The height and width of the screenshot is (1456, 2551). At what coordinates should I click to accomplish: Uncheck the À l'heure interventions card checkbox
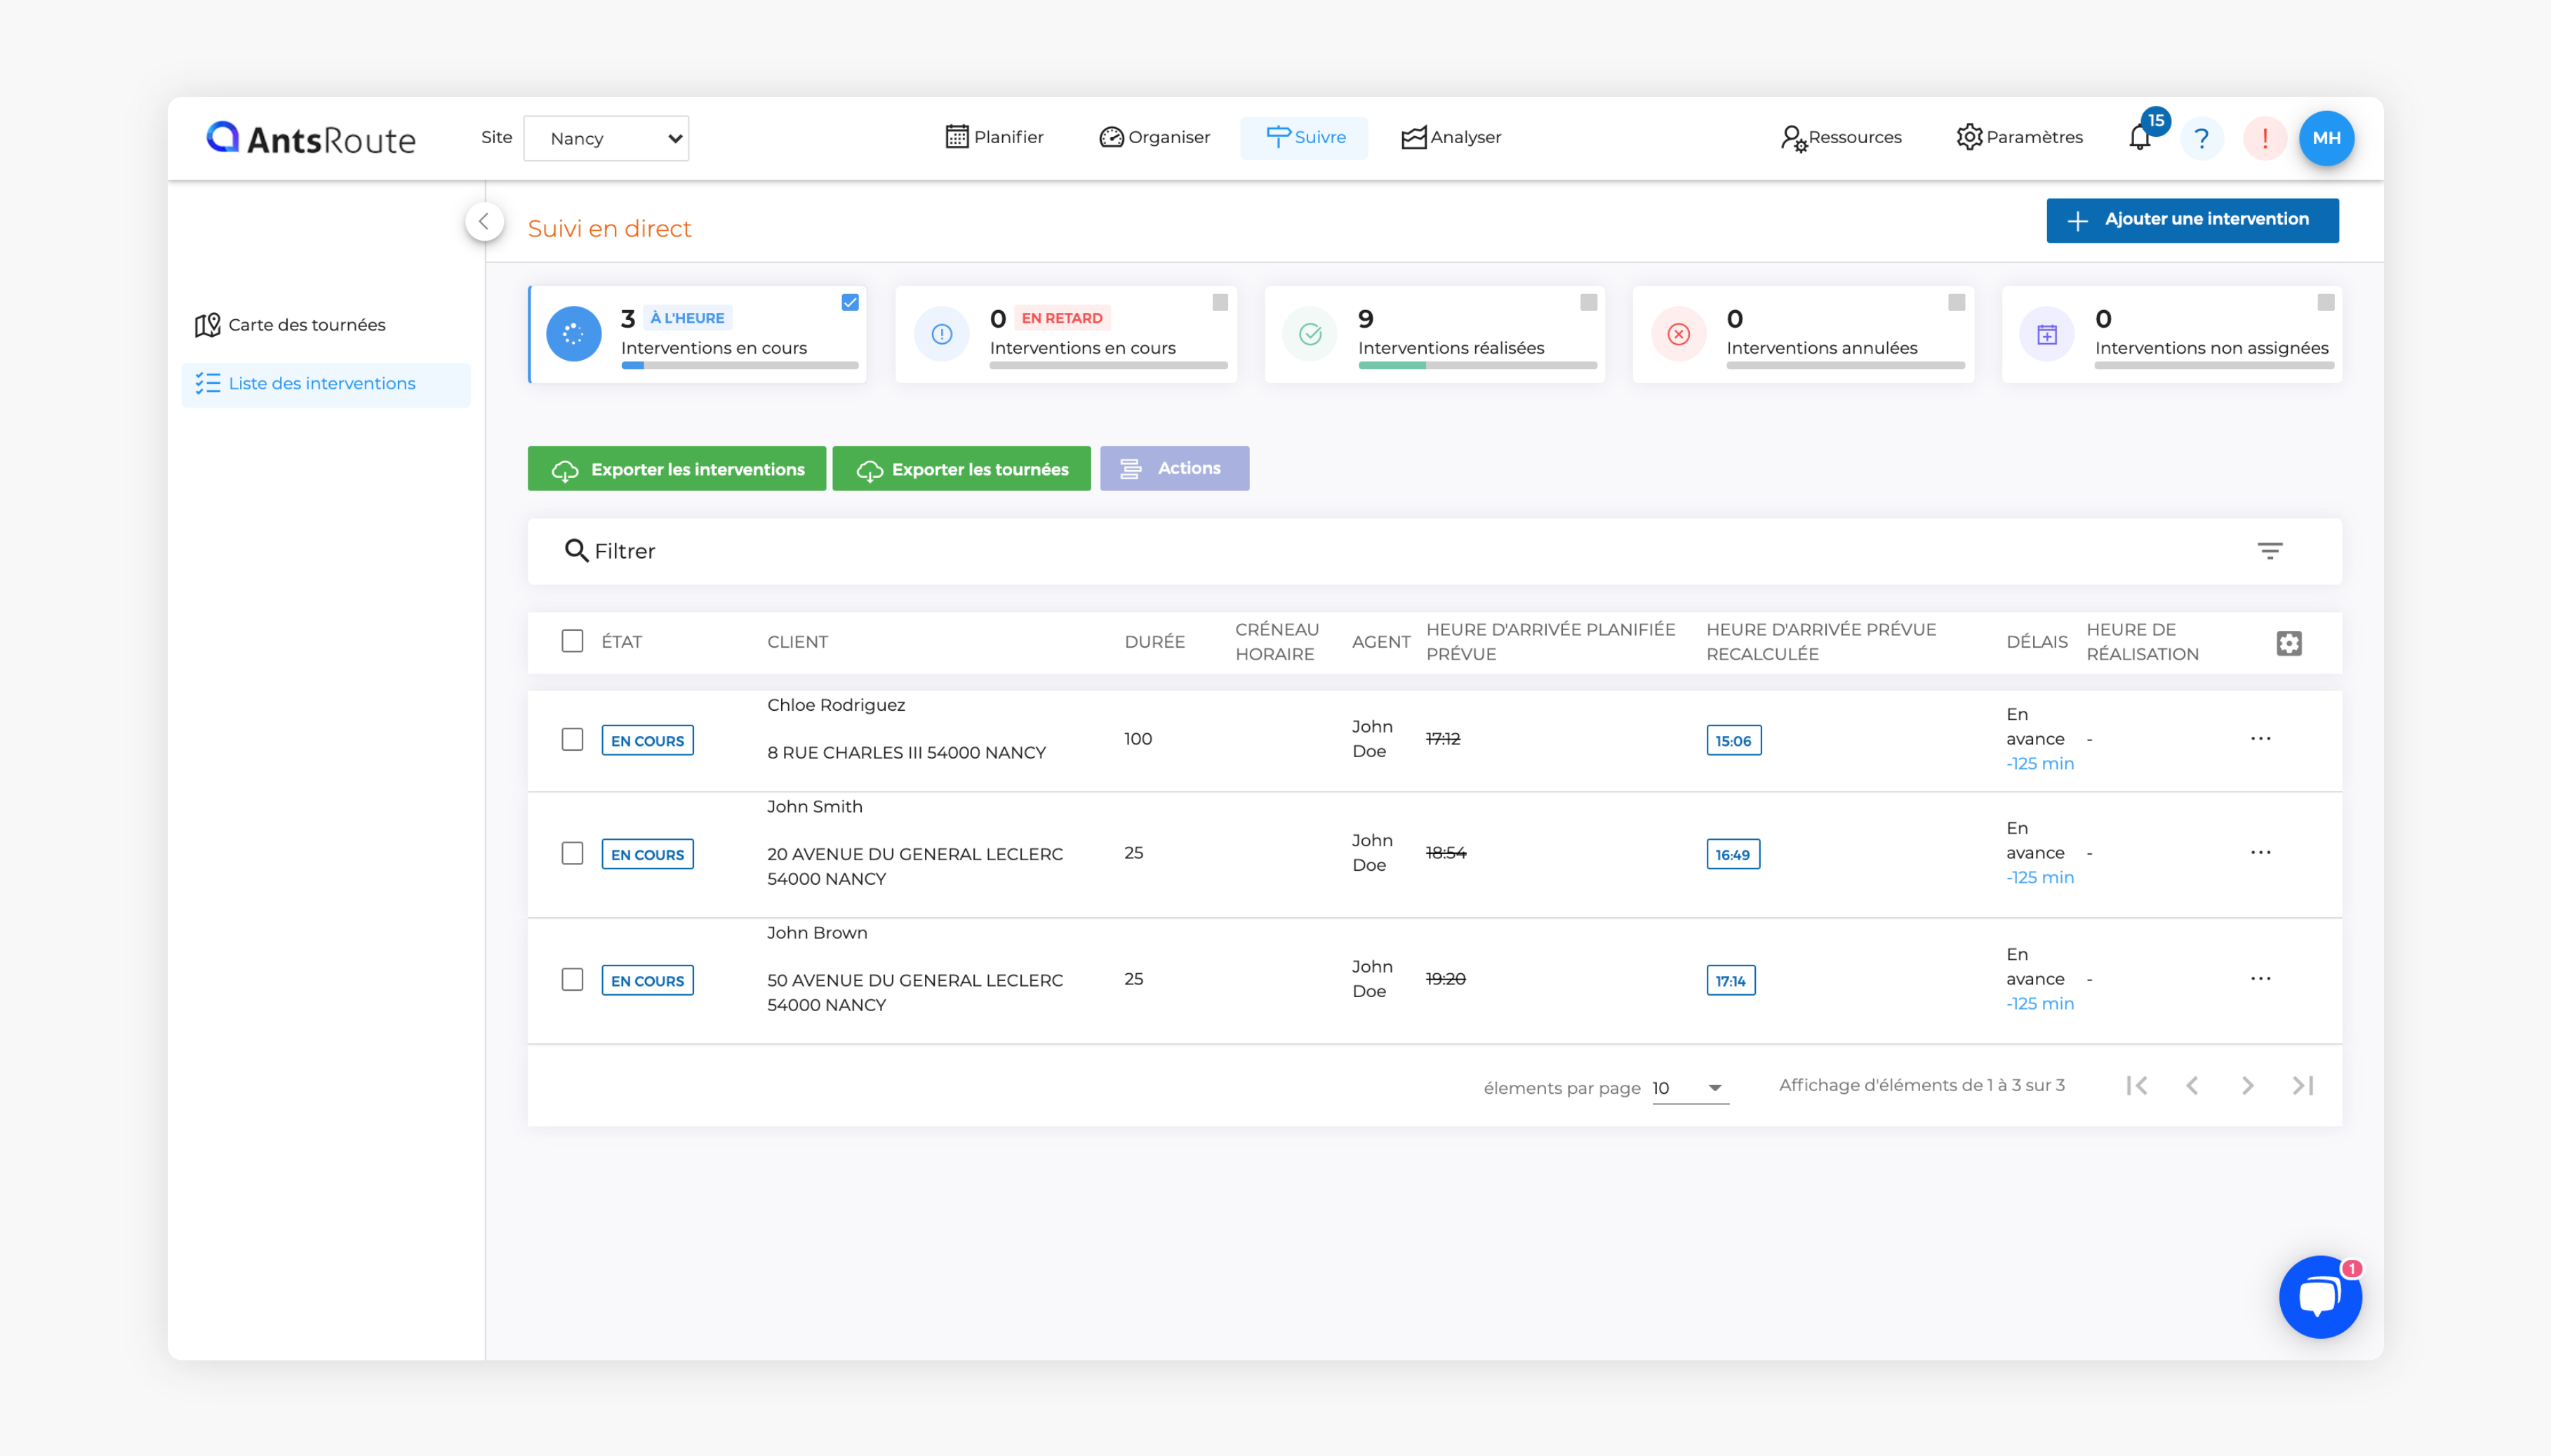(850, 302)
